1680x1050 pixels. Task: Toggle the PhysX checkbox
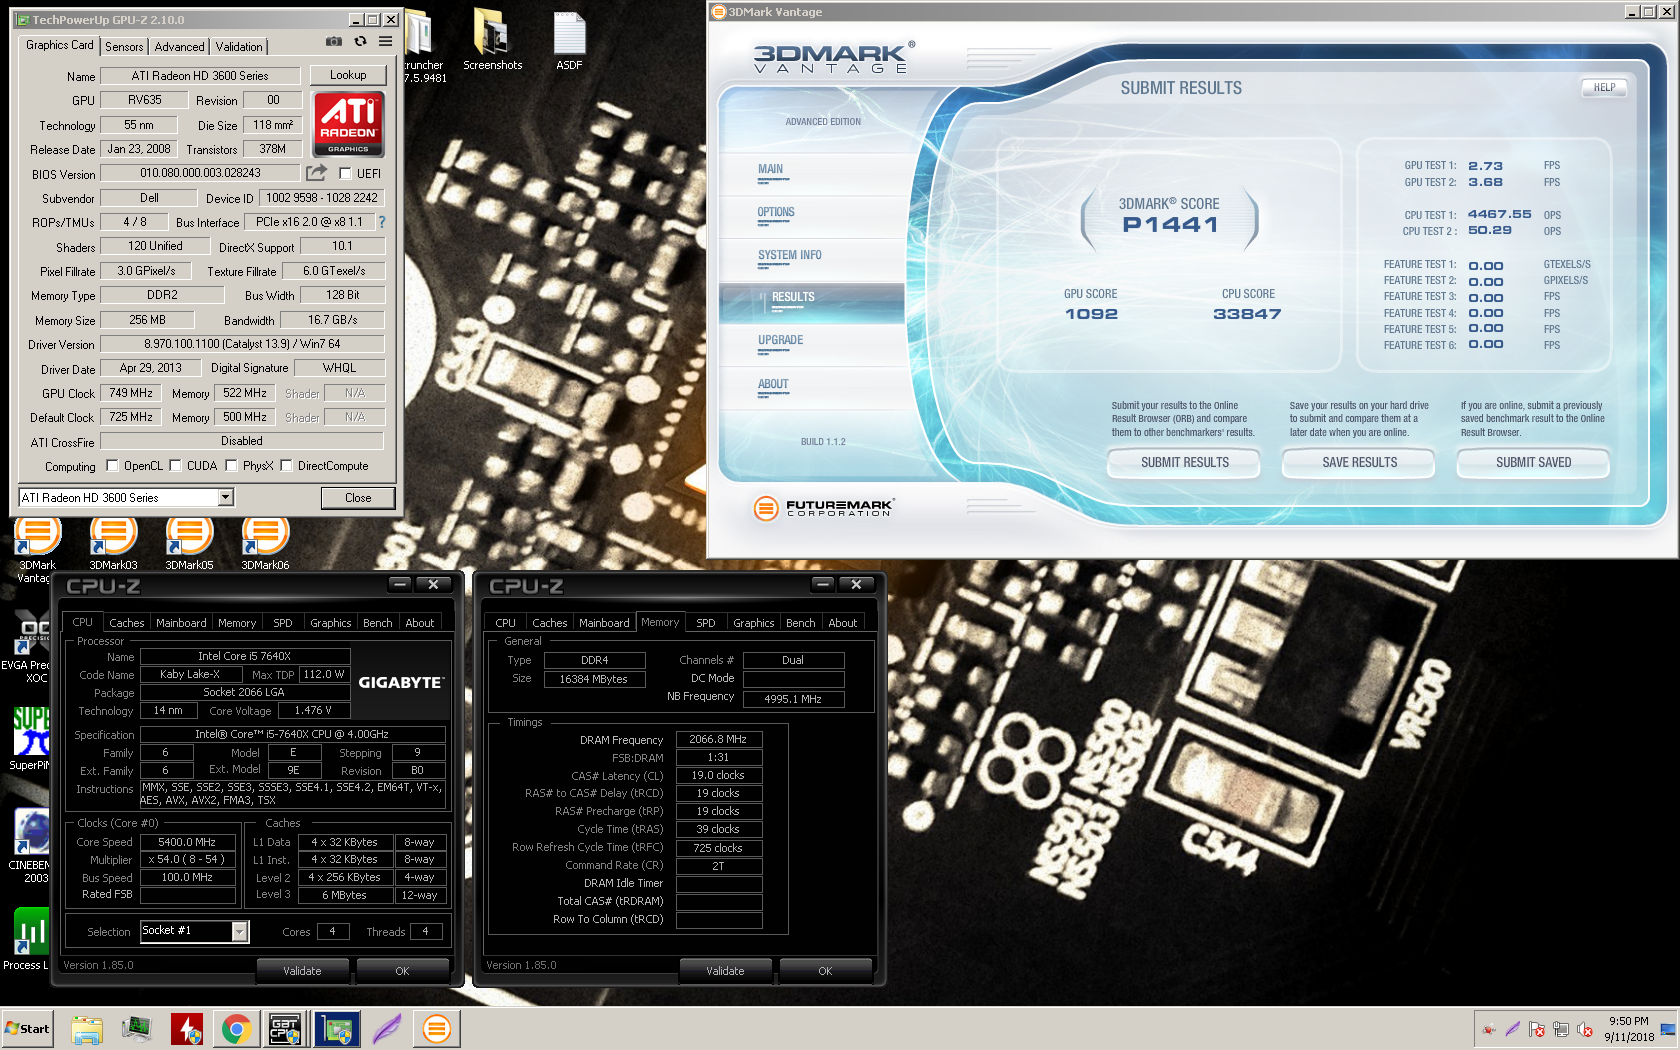(x=231, y=465)
